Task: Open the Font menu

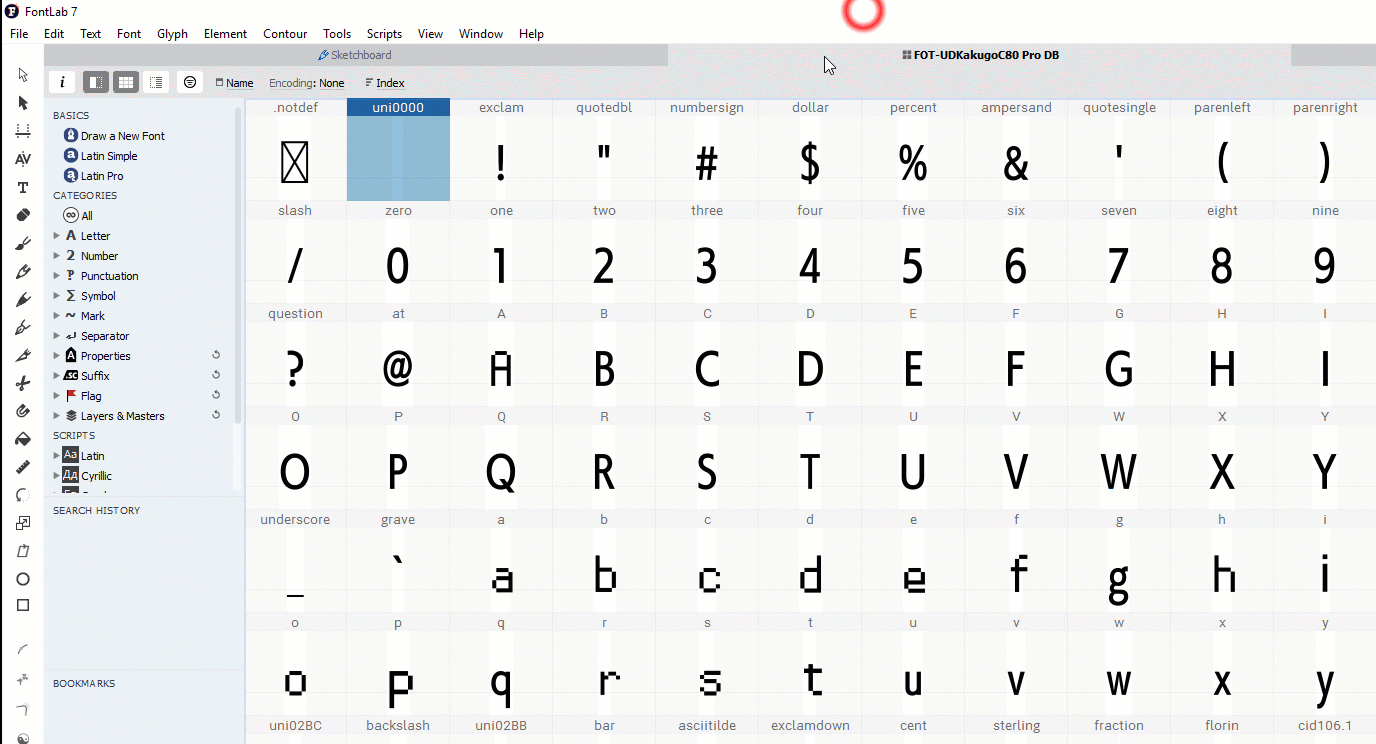Action: pos(129,34)
